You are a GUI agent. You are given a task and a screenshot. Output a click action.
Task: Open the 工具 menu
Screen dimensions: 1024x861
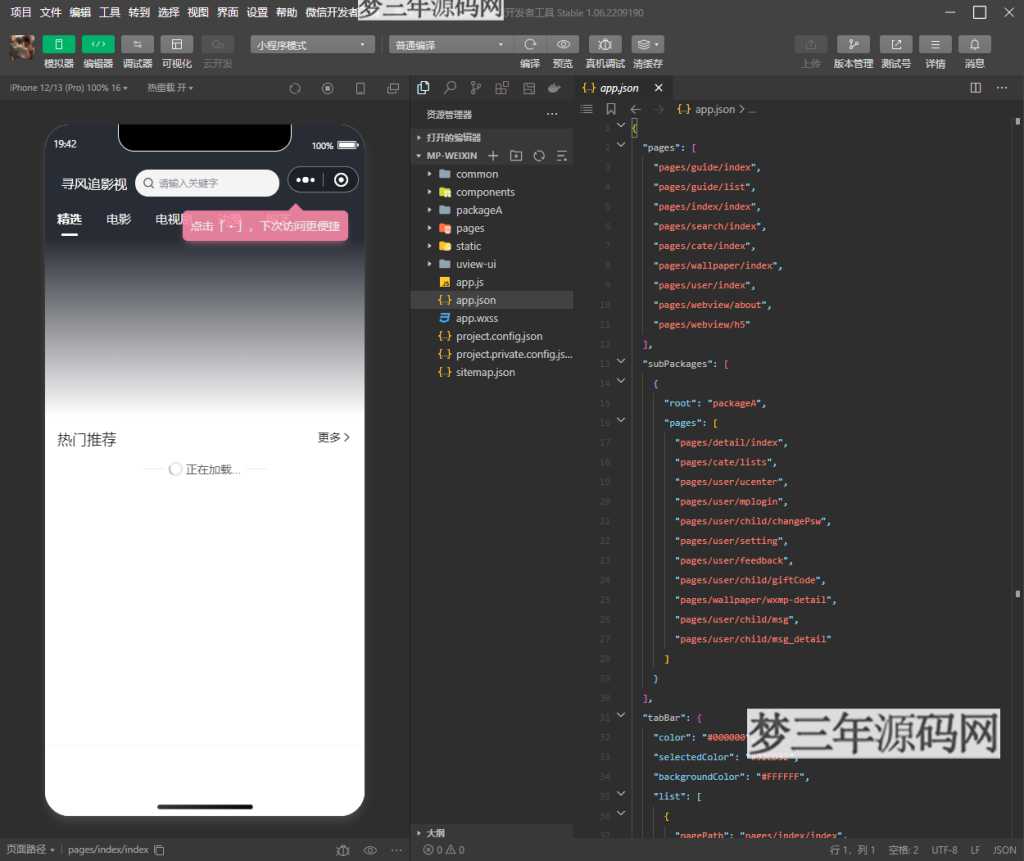(x=110, y=12)
